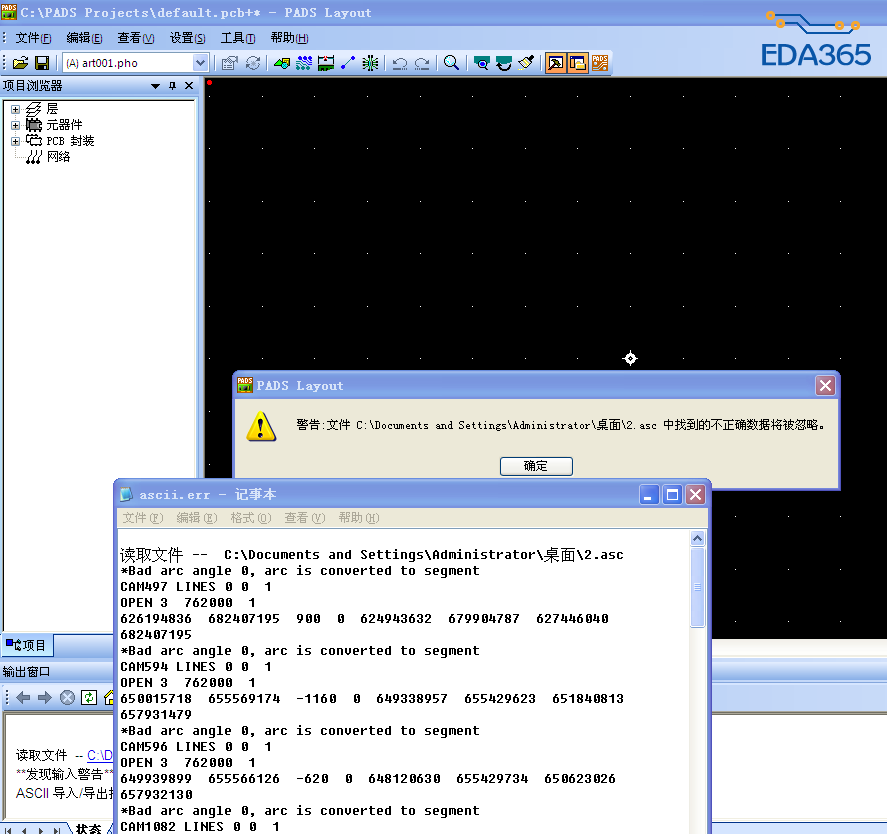The image size is (887, 834).
Task: Select the 网络 item in project browser
Action: tap(58, 157)
